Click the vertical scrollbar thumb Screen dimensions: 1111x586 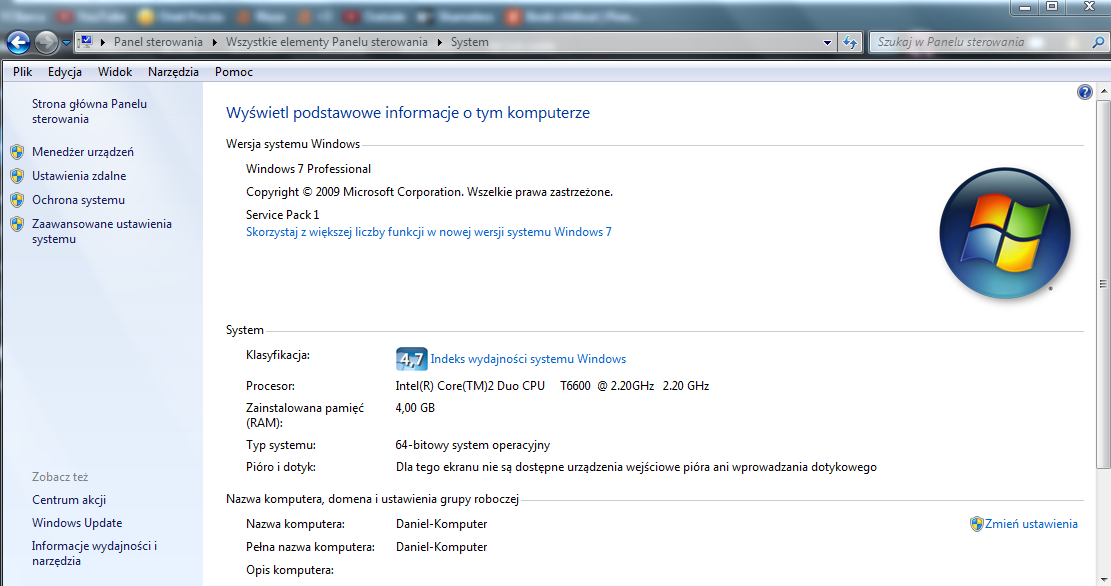coord(1102,283)
